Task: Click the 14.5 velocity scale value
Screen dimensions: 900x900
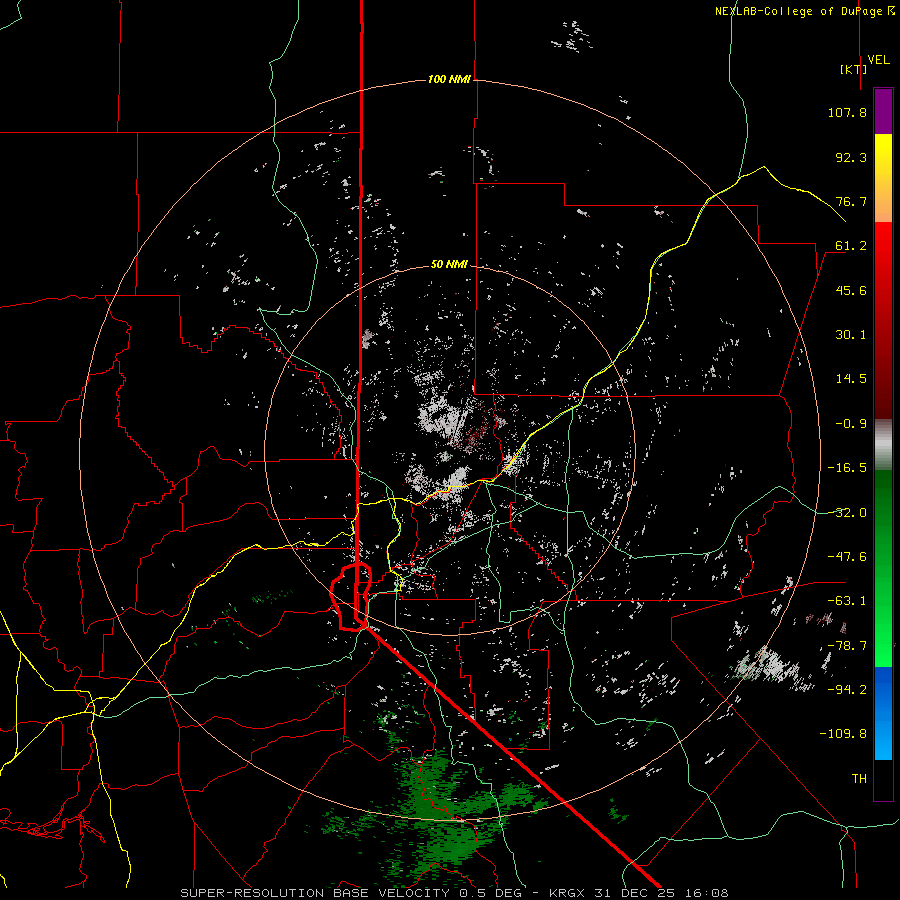Action: pos(851,379)
